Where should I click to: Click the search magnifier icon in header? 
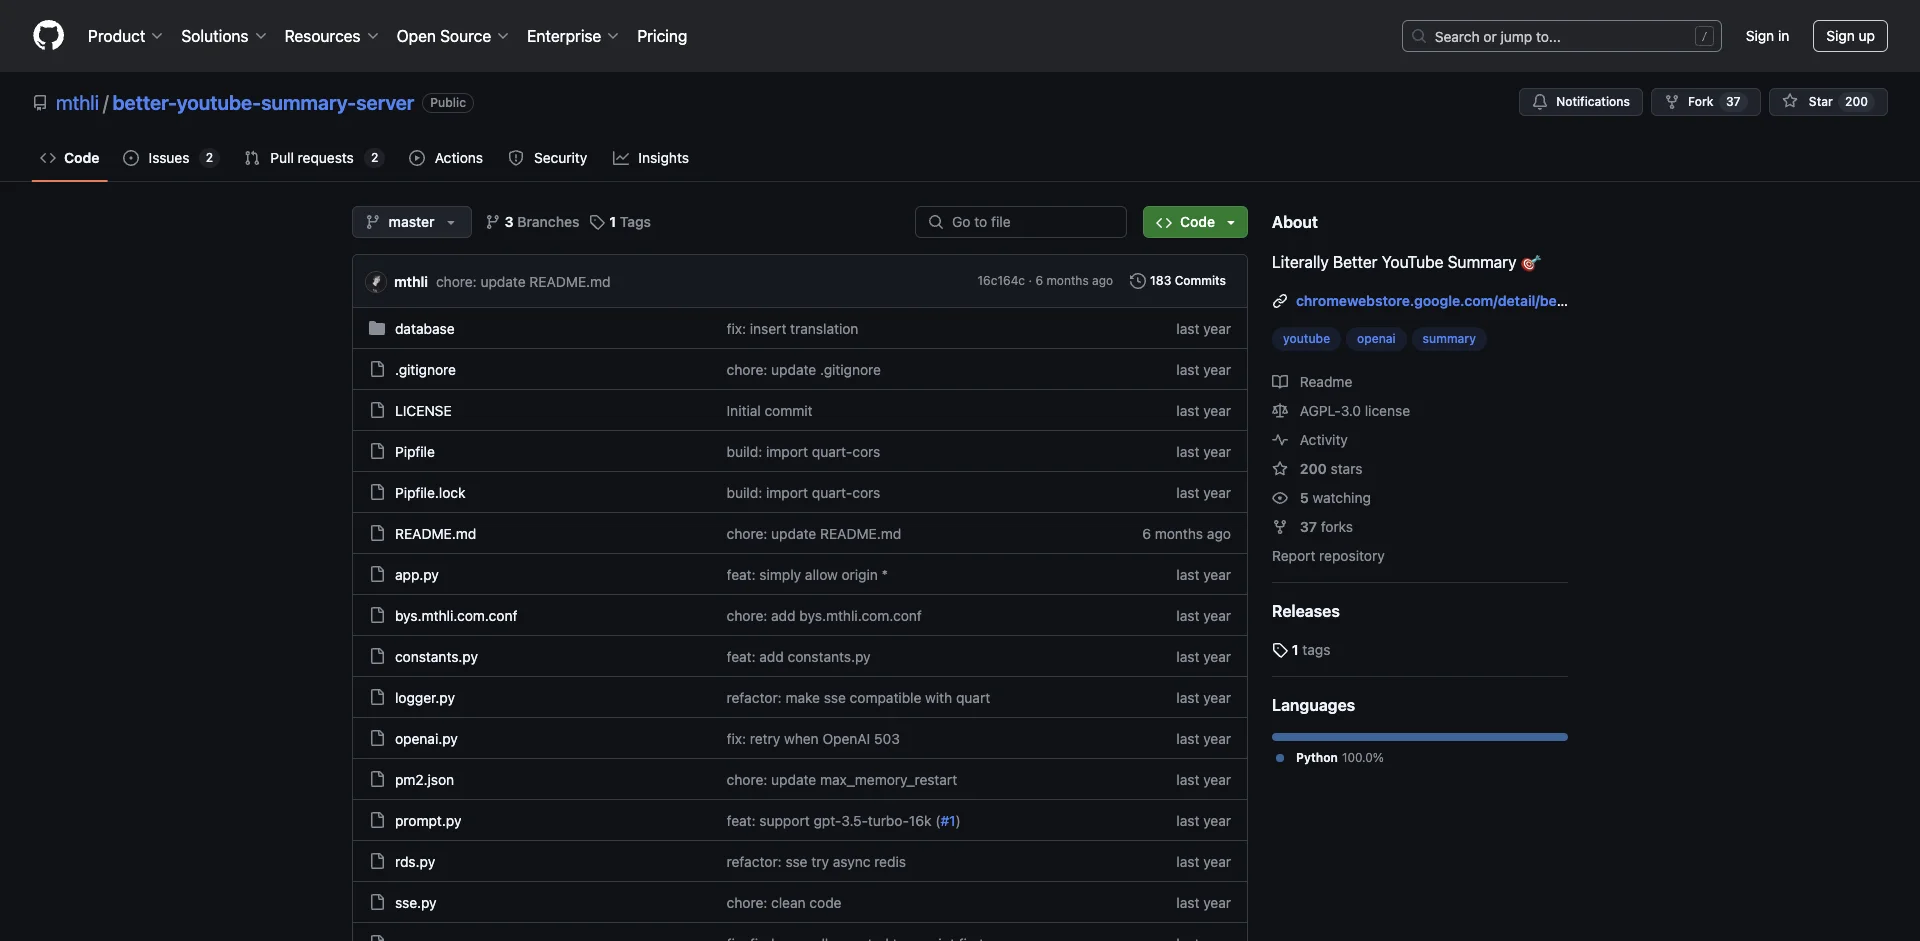[1419, 36]
